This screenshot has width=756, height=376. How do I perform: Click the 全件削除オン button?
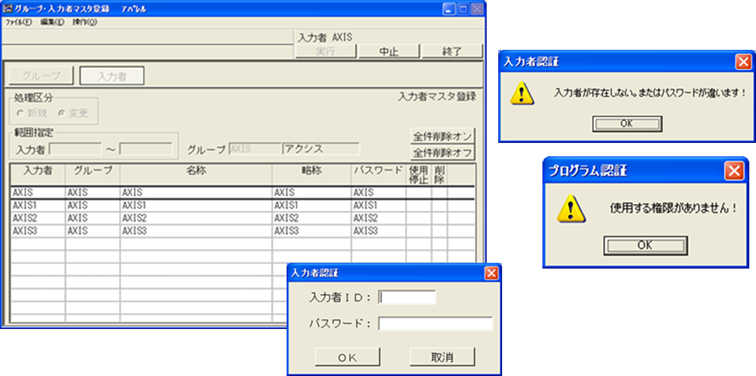(x=442, y=135)
